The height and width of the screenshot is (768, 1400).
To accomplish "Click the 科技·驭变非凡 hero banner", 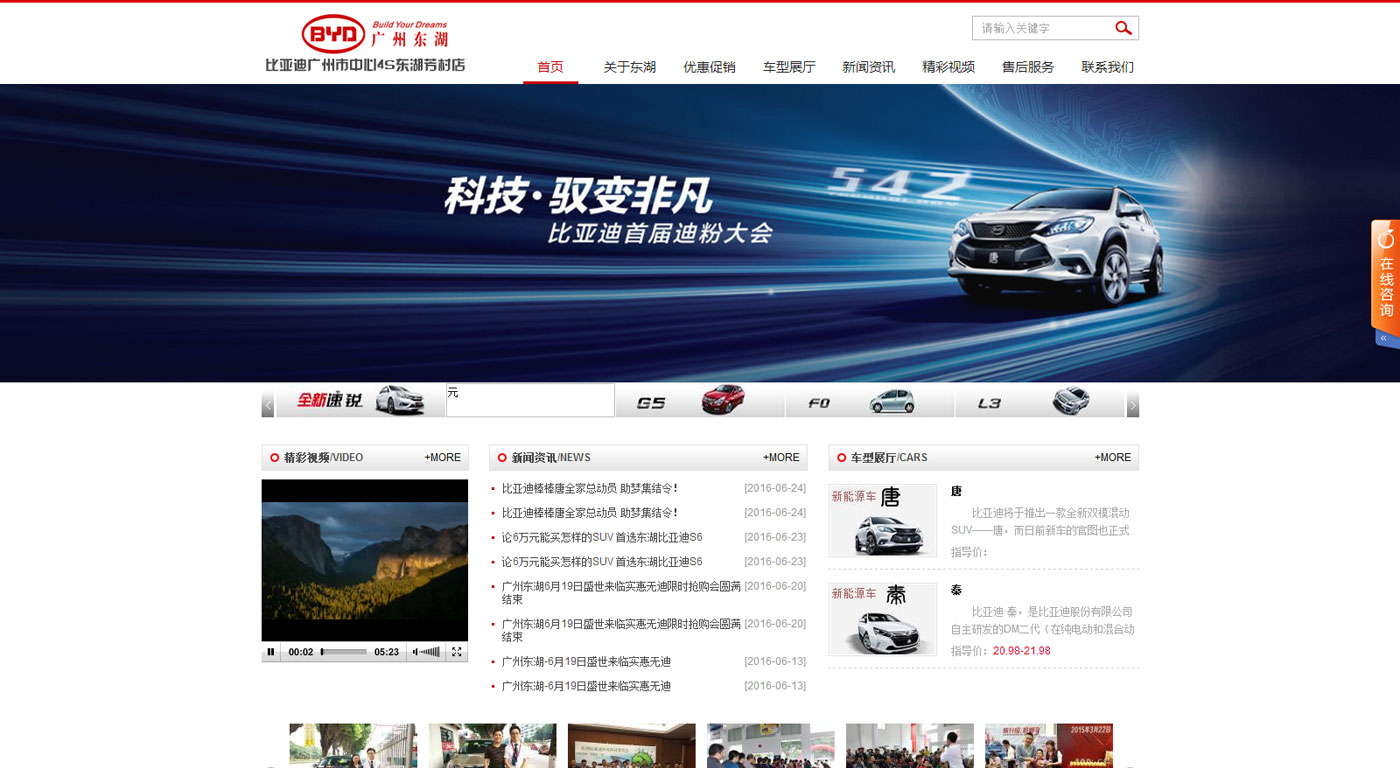I will coord(700,233).
